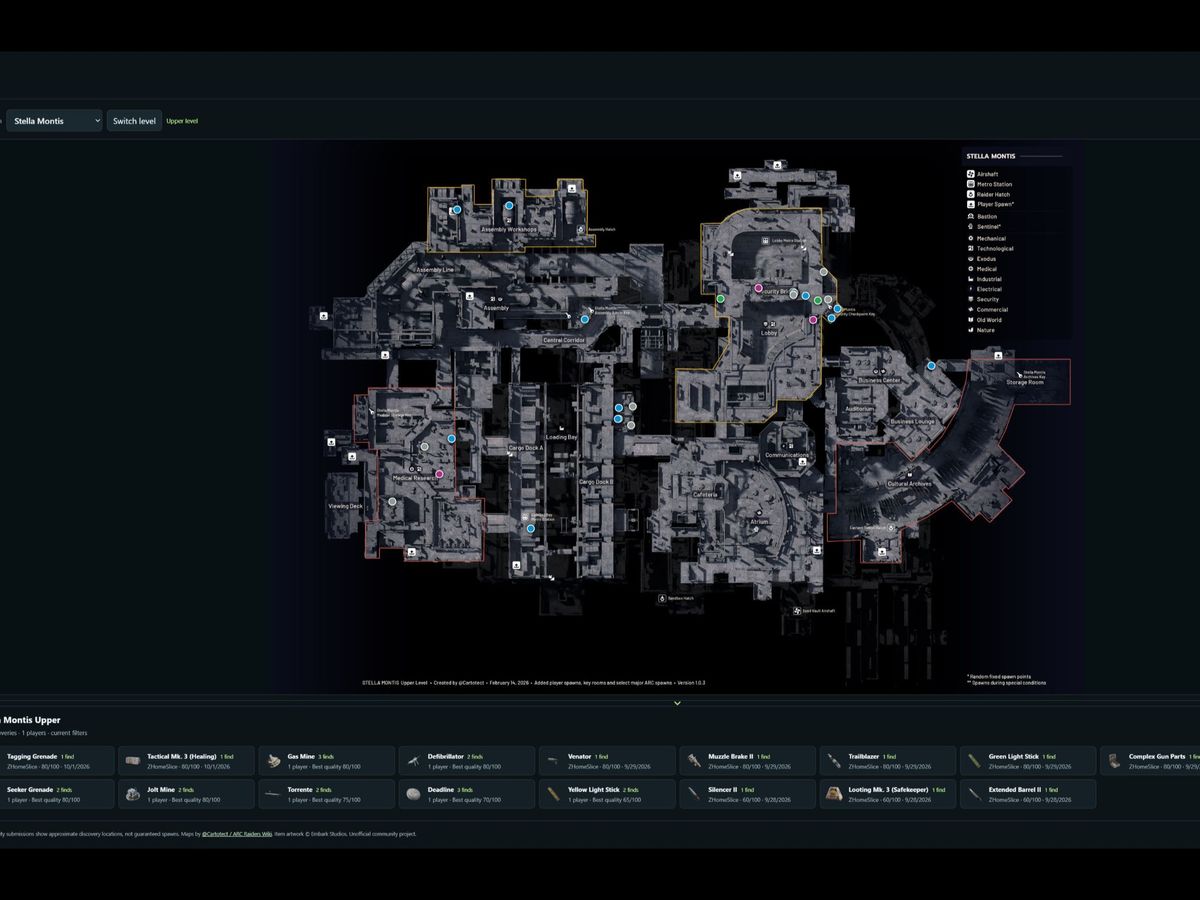Select the blue marker by Assembly Admin Key
Viewport: 1200px width, 900px height.
click(585, 319)
